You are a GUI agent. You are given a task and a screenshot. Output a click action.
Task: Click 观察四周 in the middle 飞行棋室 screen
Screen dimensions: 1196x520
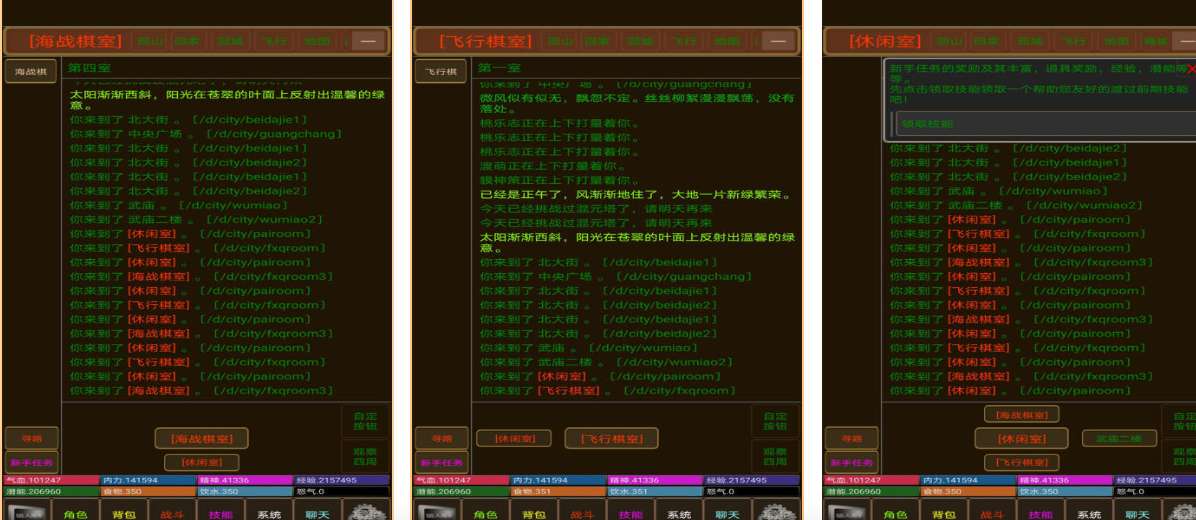coord(775,456)
